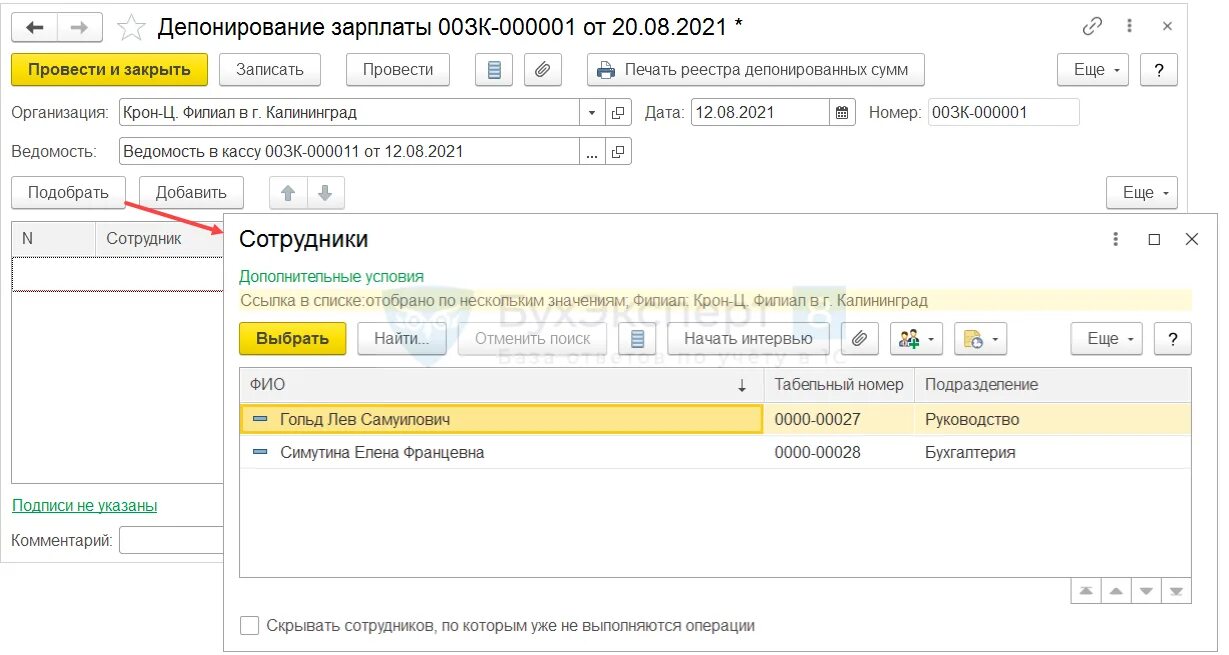Click the Отменить поиск button
Image resolution: width=1229 pixels, height=655 pixels.
pos(532,339)
